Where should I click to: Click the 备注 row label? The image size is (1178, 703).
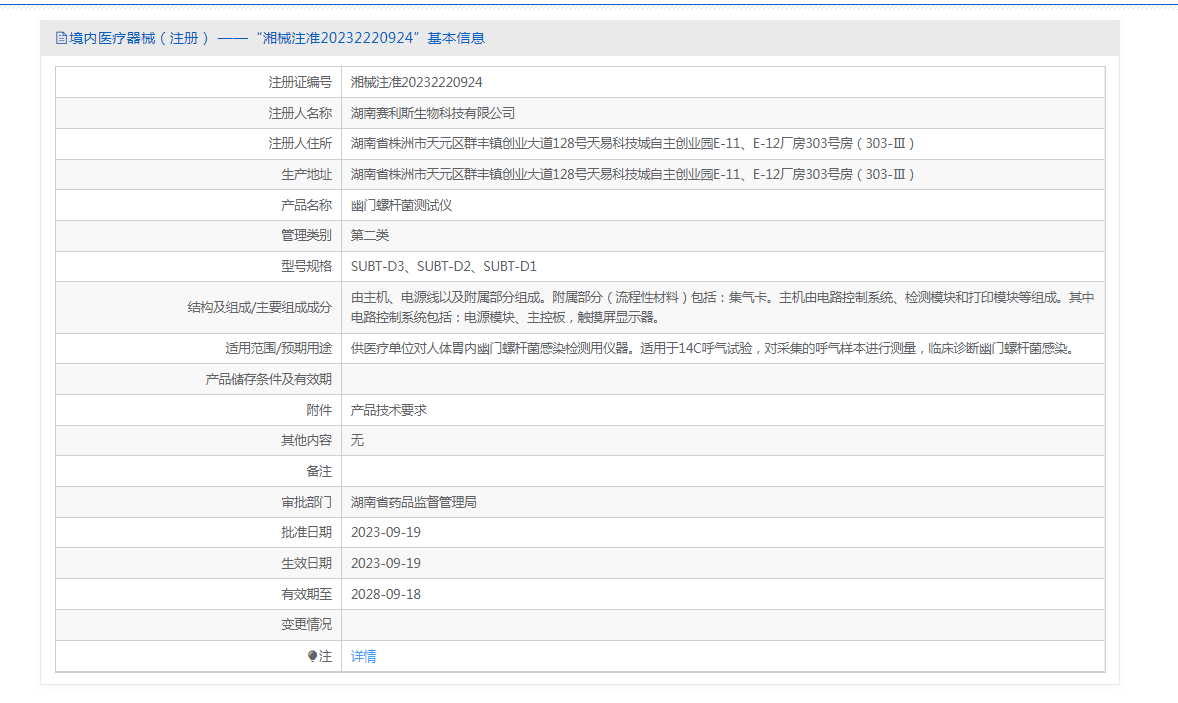(x=319, y=471)
